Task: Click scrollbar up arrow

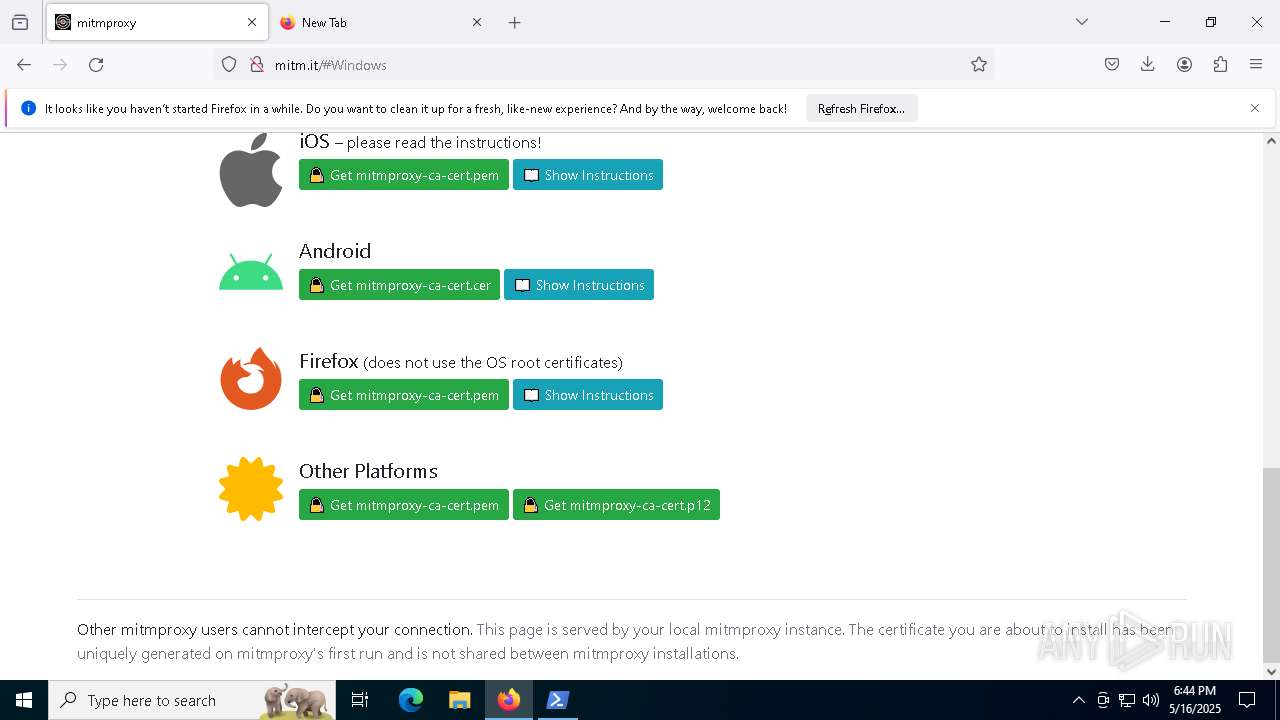Action: tap(1271, 141)
